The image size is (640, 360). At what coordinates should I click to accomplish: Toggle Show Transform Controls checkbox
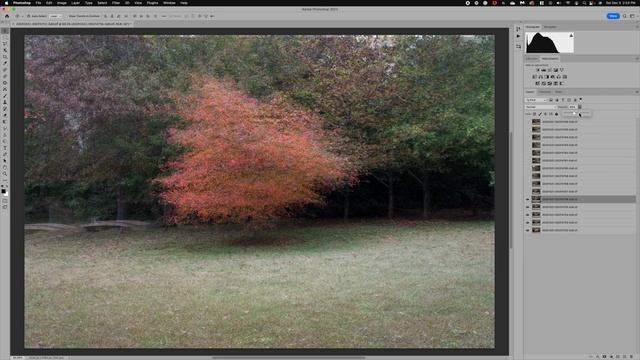tap(66, 16)
